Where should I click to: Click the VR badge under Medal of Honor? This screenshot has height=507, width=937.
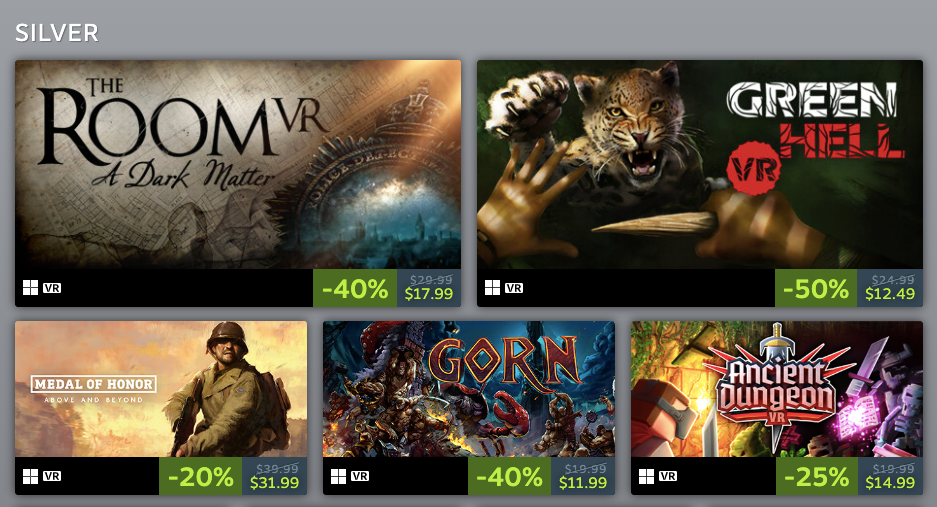52,477
